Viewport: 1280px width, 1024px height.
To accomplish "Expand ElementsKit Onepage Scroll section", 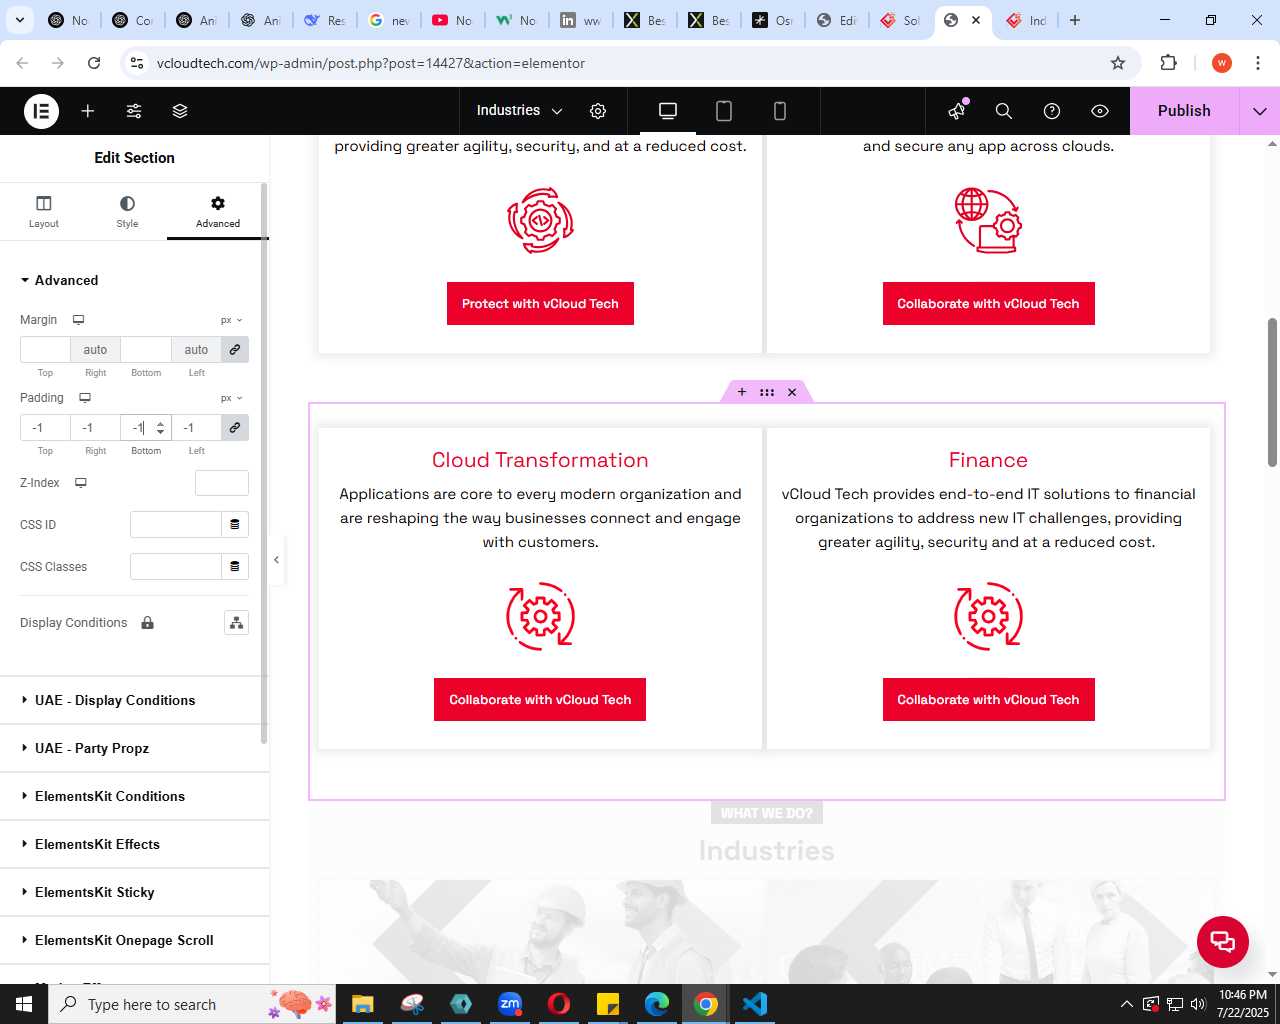I will [134, 940].
